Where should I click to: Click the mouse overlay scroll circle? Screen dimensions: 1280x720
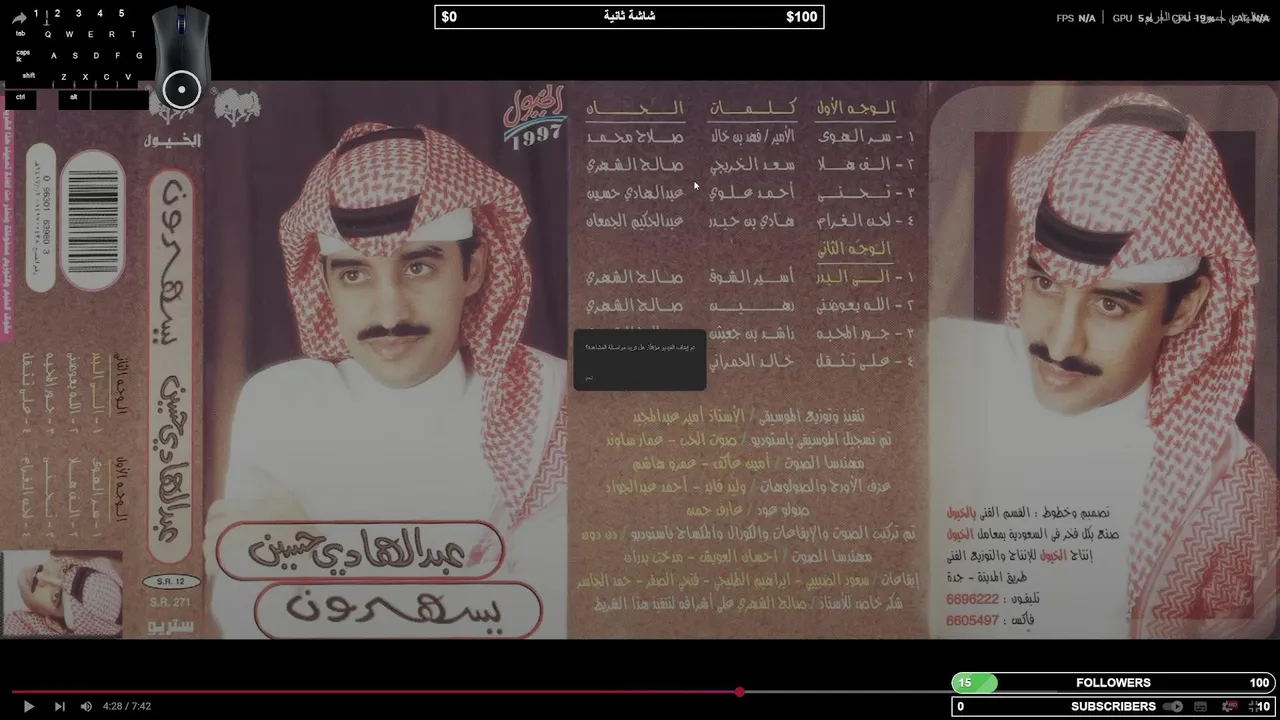click(x=182, y=90)
